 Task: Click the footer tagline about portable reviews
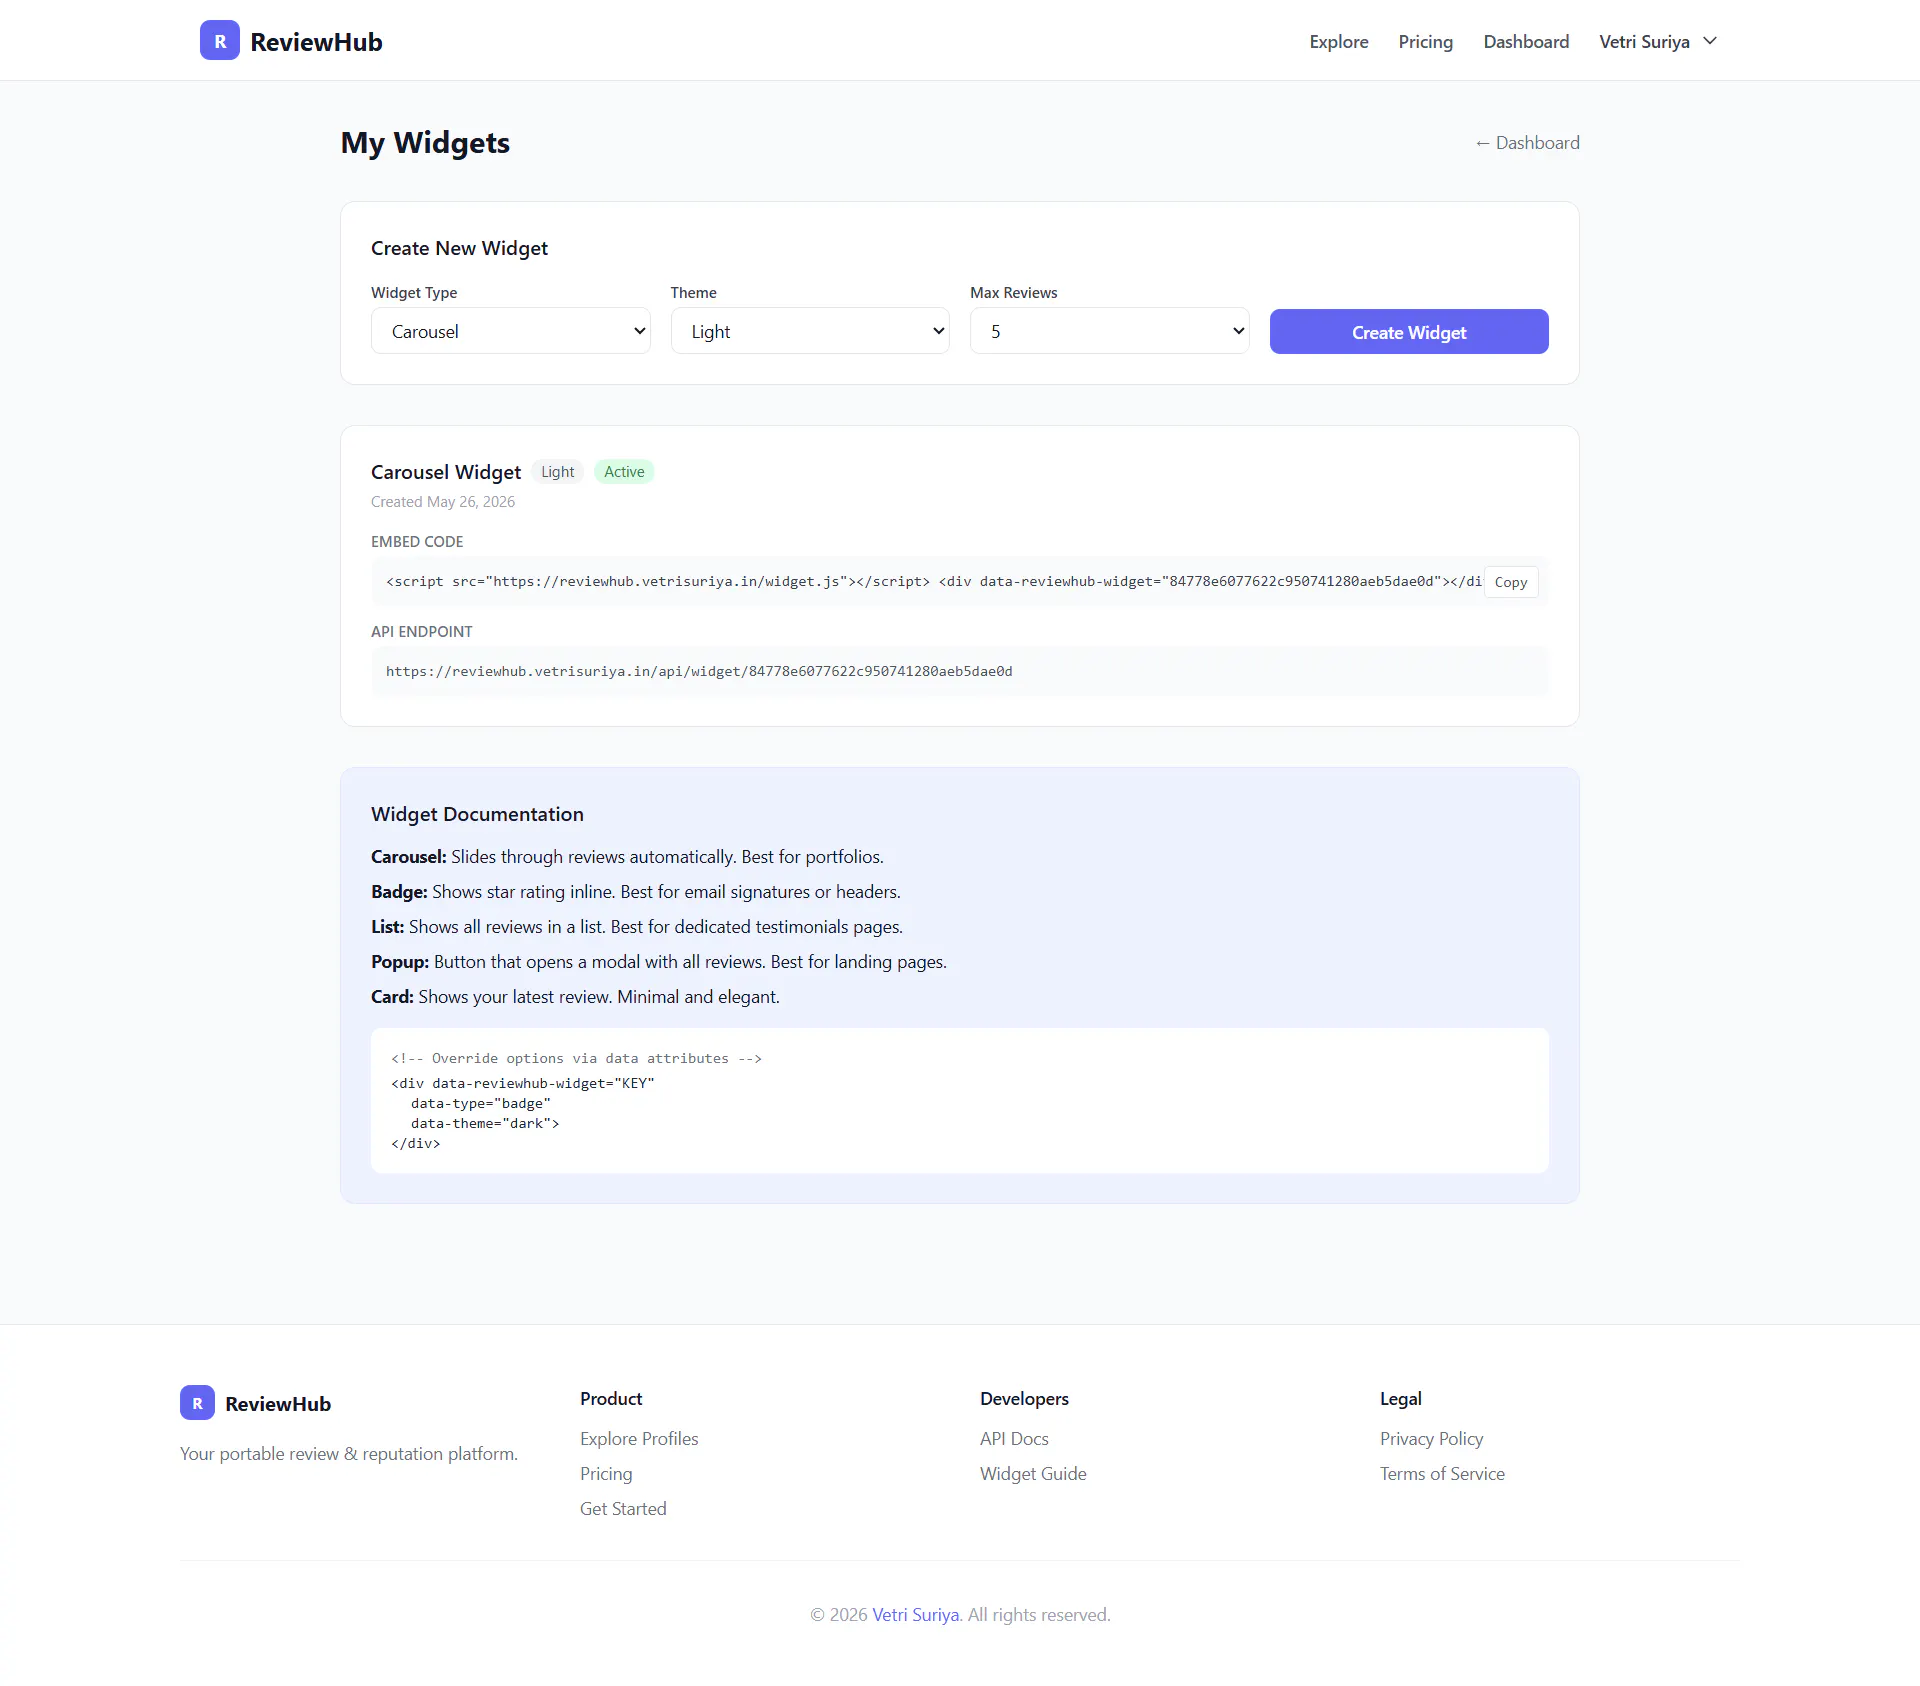coord(349,1454)
